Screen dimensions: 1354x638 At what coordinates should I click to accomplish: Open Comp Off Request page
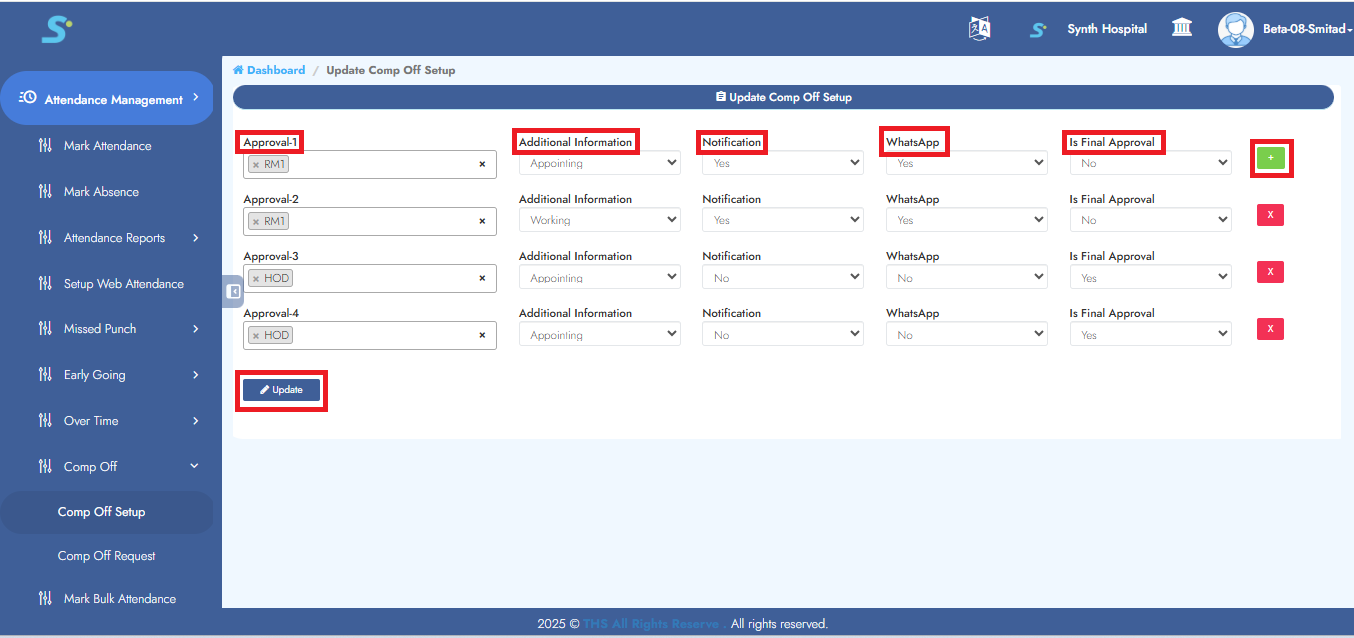106,556
